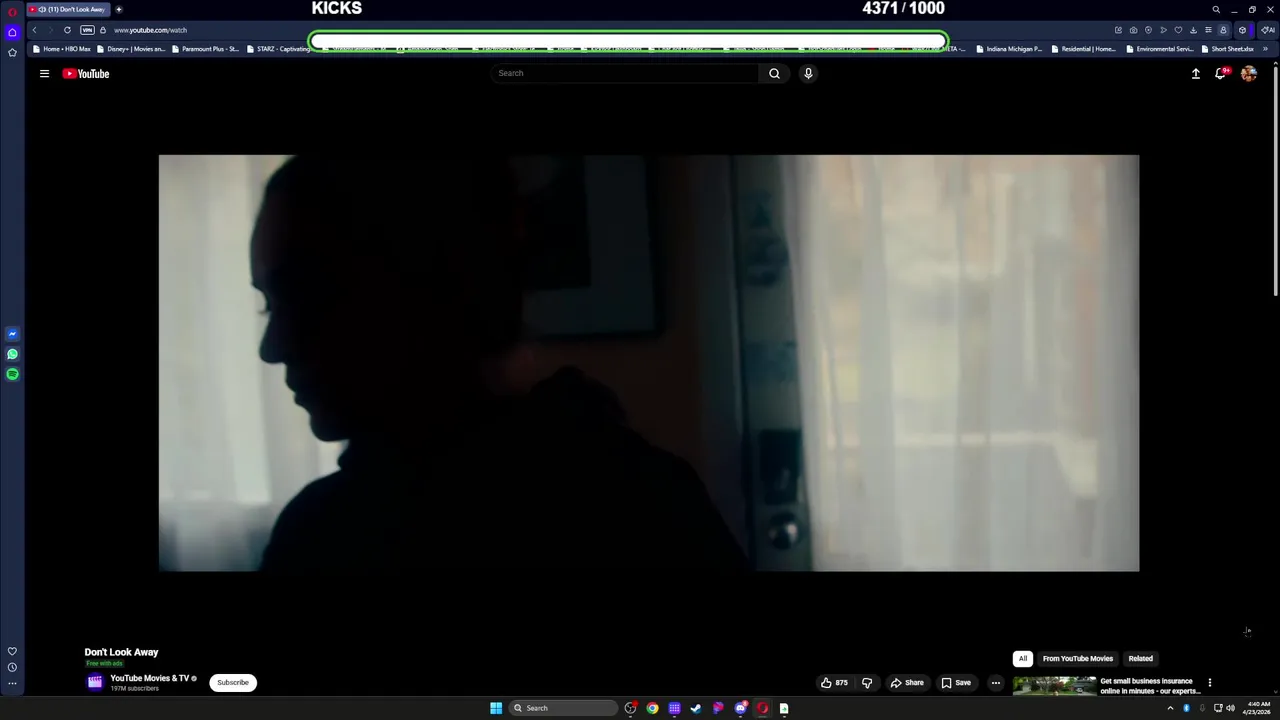This screenshot has width=1280, height=720.
Task: Open Opera snapshot camera icon
Action: pyautogui.click(x=1133, y=30)
